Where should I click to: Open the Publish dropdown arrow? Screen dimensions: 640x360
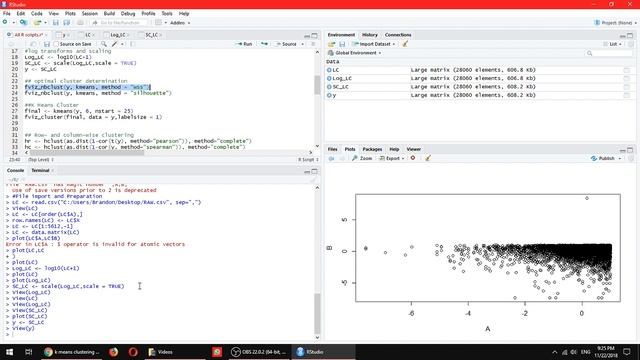pos(620,158)
